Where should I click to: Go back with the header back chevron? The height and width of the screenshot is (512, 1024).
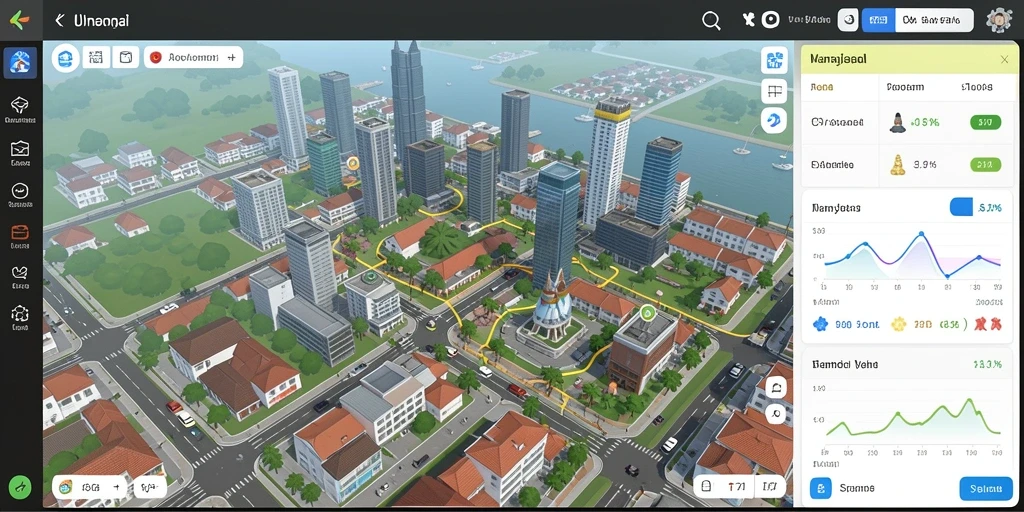point(59,21)
